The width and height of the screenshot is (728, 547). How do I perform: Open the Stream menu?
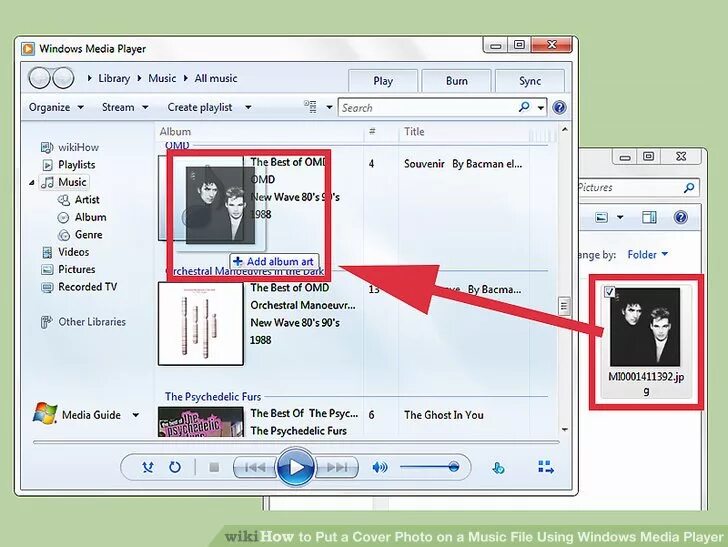[125, 107]
